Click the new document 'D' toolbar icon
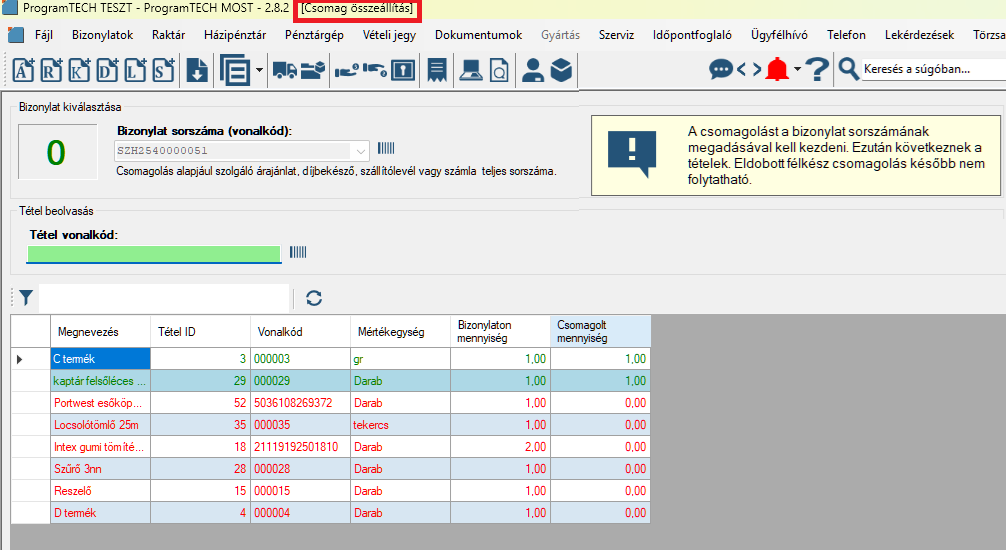1006x550 pixels. click(108, 70)
